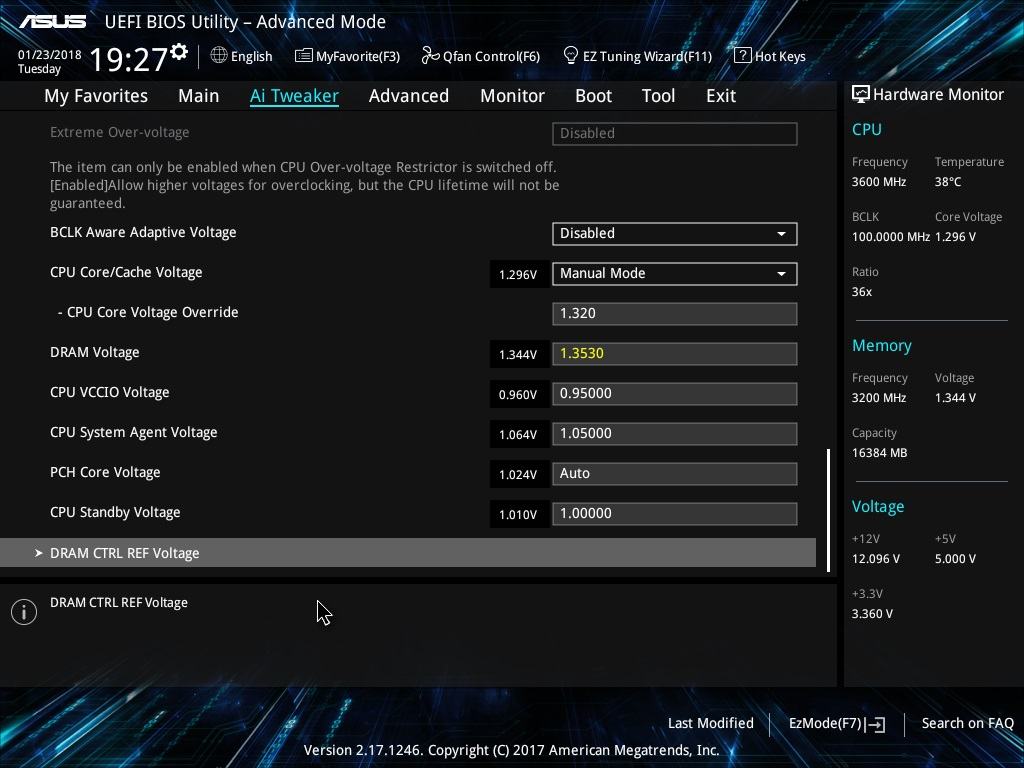Click the date 01/23/2018

pos(50,55)
